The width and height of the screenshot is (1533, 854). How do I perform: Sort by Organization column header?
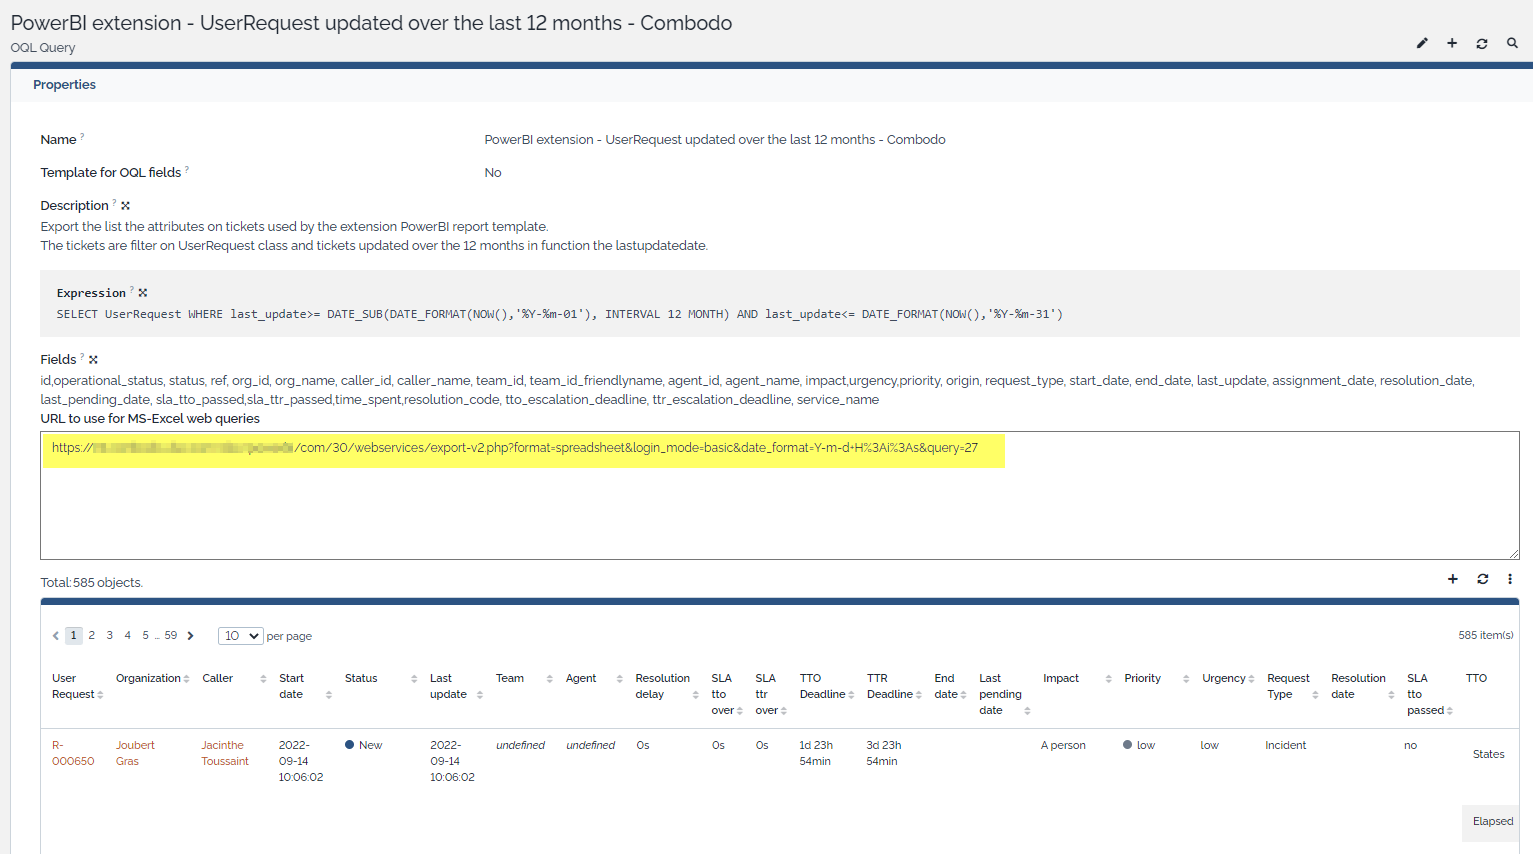(149, 678)
